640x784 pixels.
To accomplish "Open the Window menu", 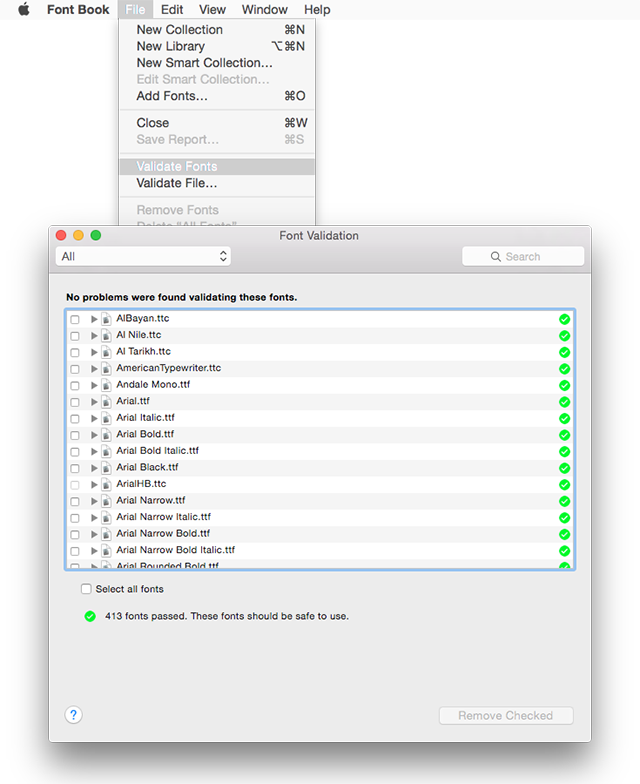I will point(265,10).
